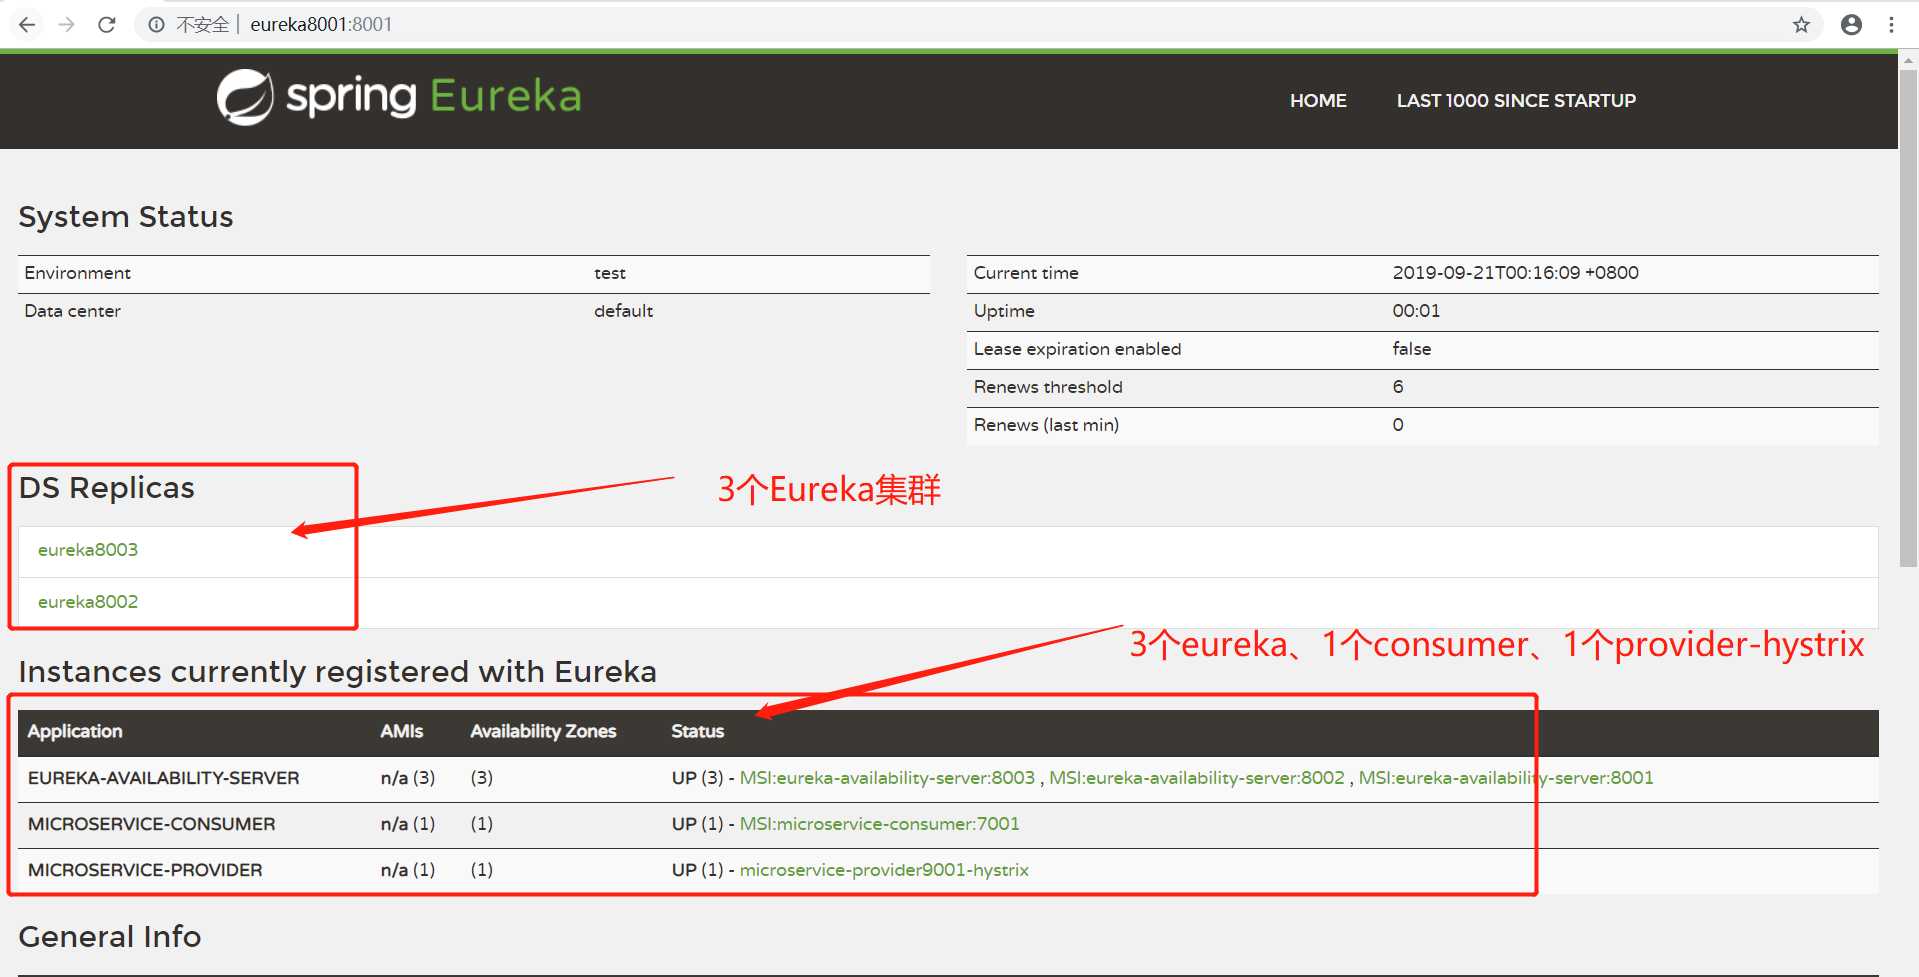Click the General Info heading
Image resolution: width=1919 pixels, height=977 pixels.
click(110, 936)
